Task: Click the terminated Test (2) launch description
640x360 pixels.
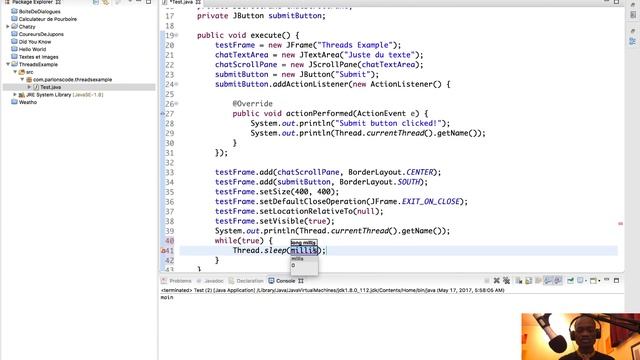Action: pos(333,290)
